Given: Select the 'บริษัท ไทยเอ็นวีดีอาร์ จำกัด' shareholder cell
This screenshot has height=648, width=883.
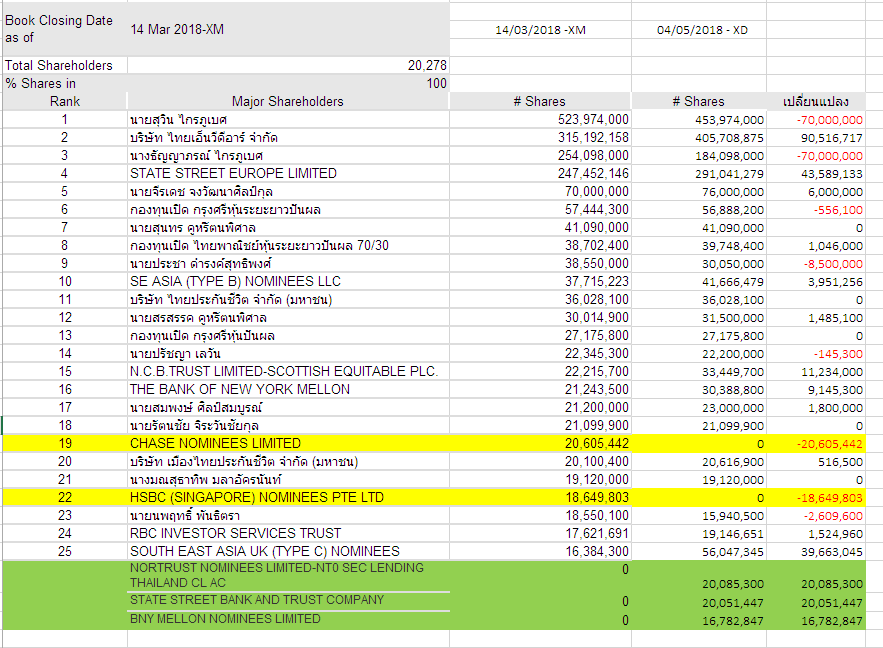Looking at the screenshot, I should point(288,137).
